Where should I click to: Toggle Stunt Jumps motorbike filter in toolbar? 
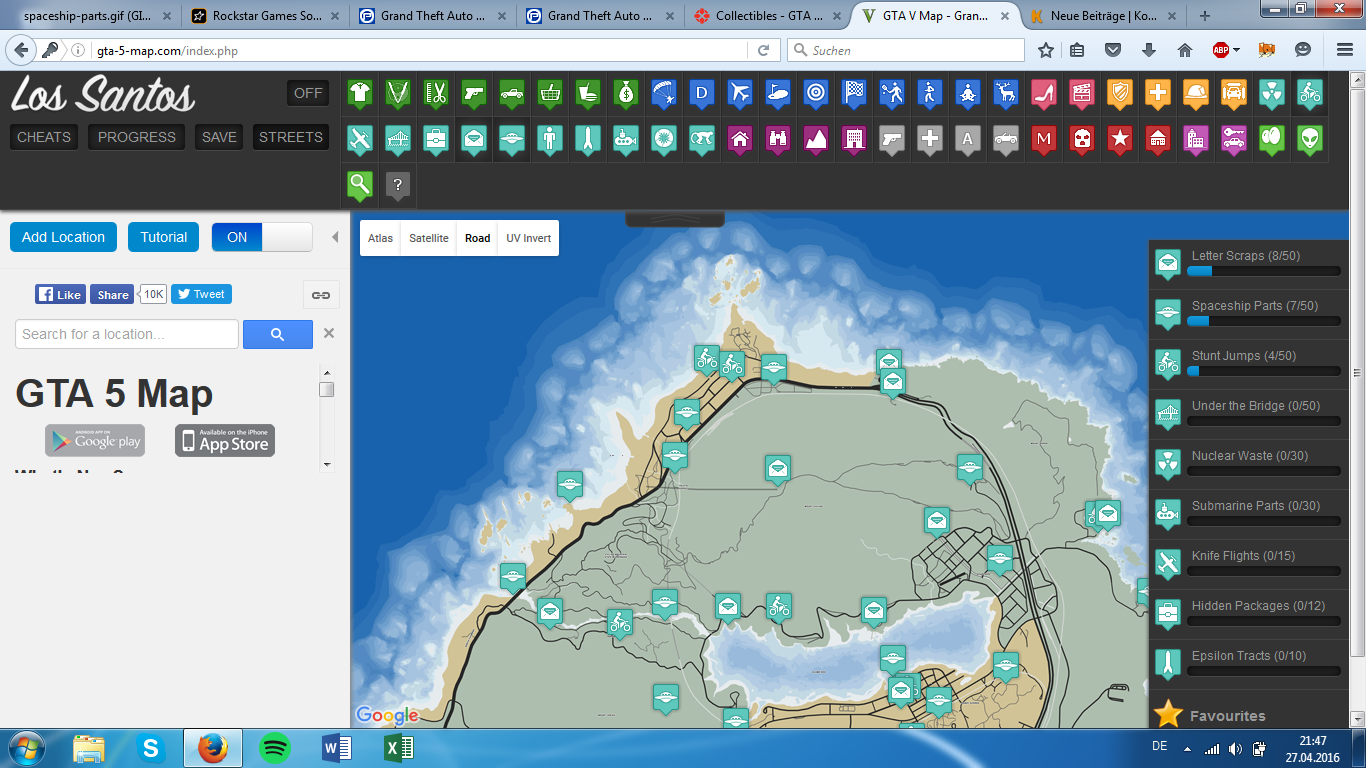[x=1309, y=94]
